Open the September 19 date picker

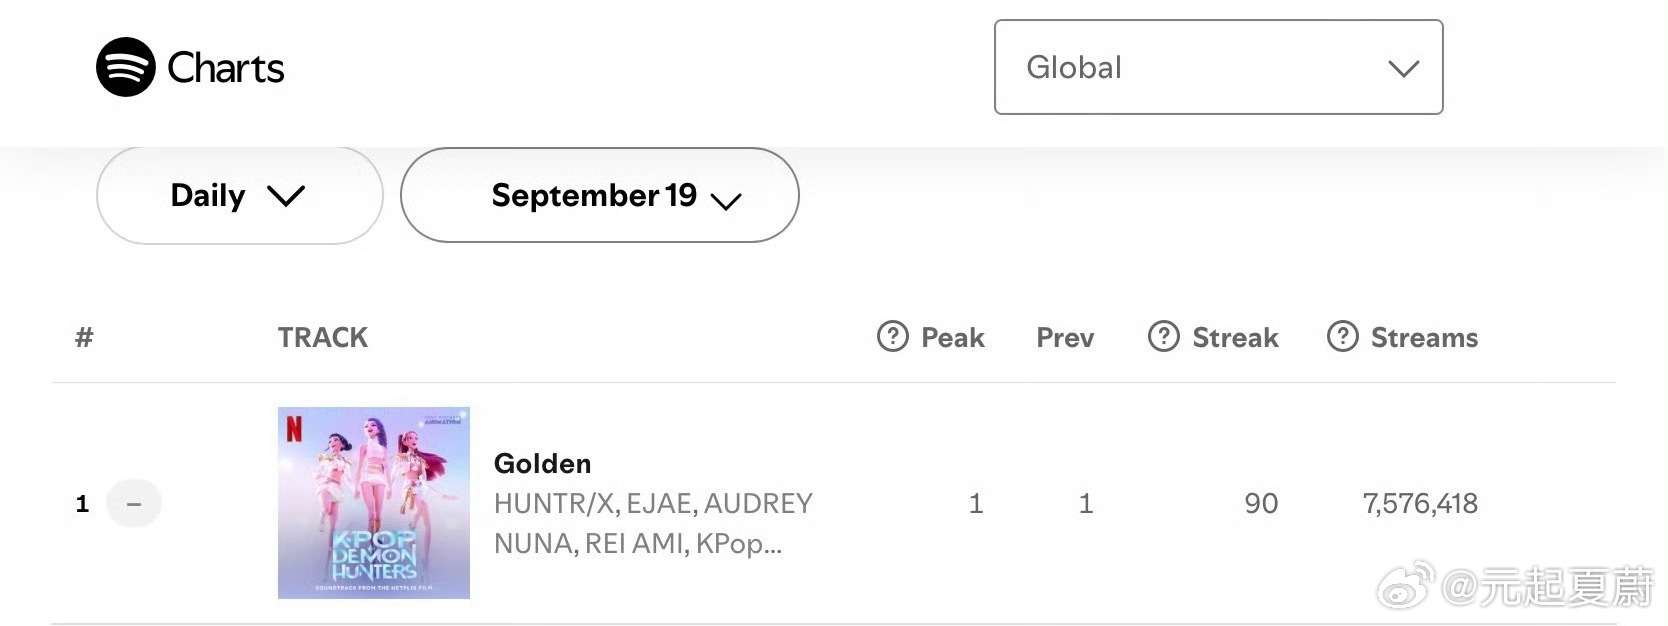pos(600,195)
